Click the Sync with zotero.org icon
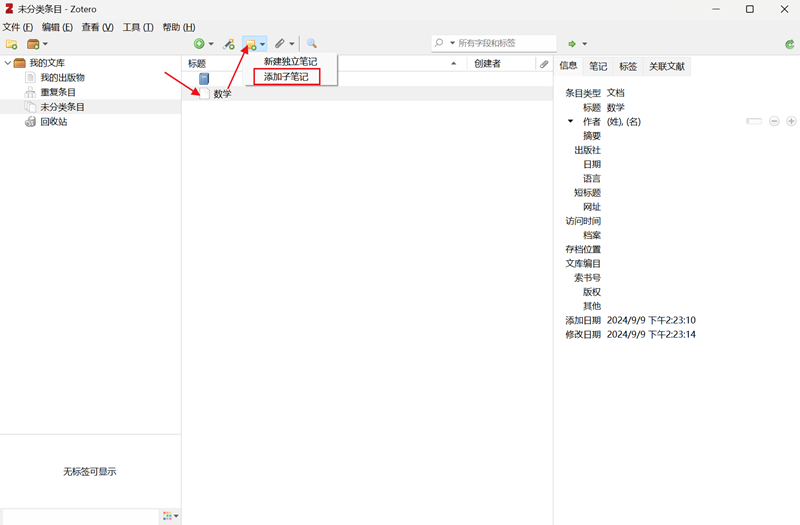This screenshot has height=525, width=800. pos(789,44)
